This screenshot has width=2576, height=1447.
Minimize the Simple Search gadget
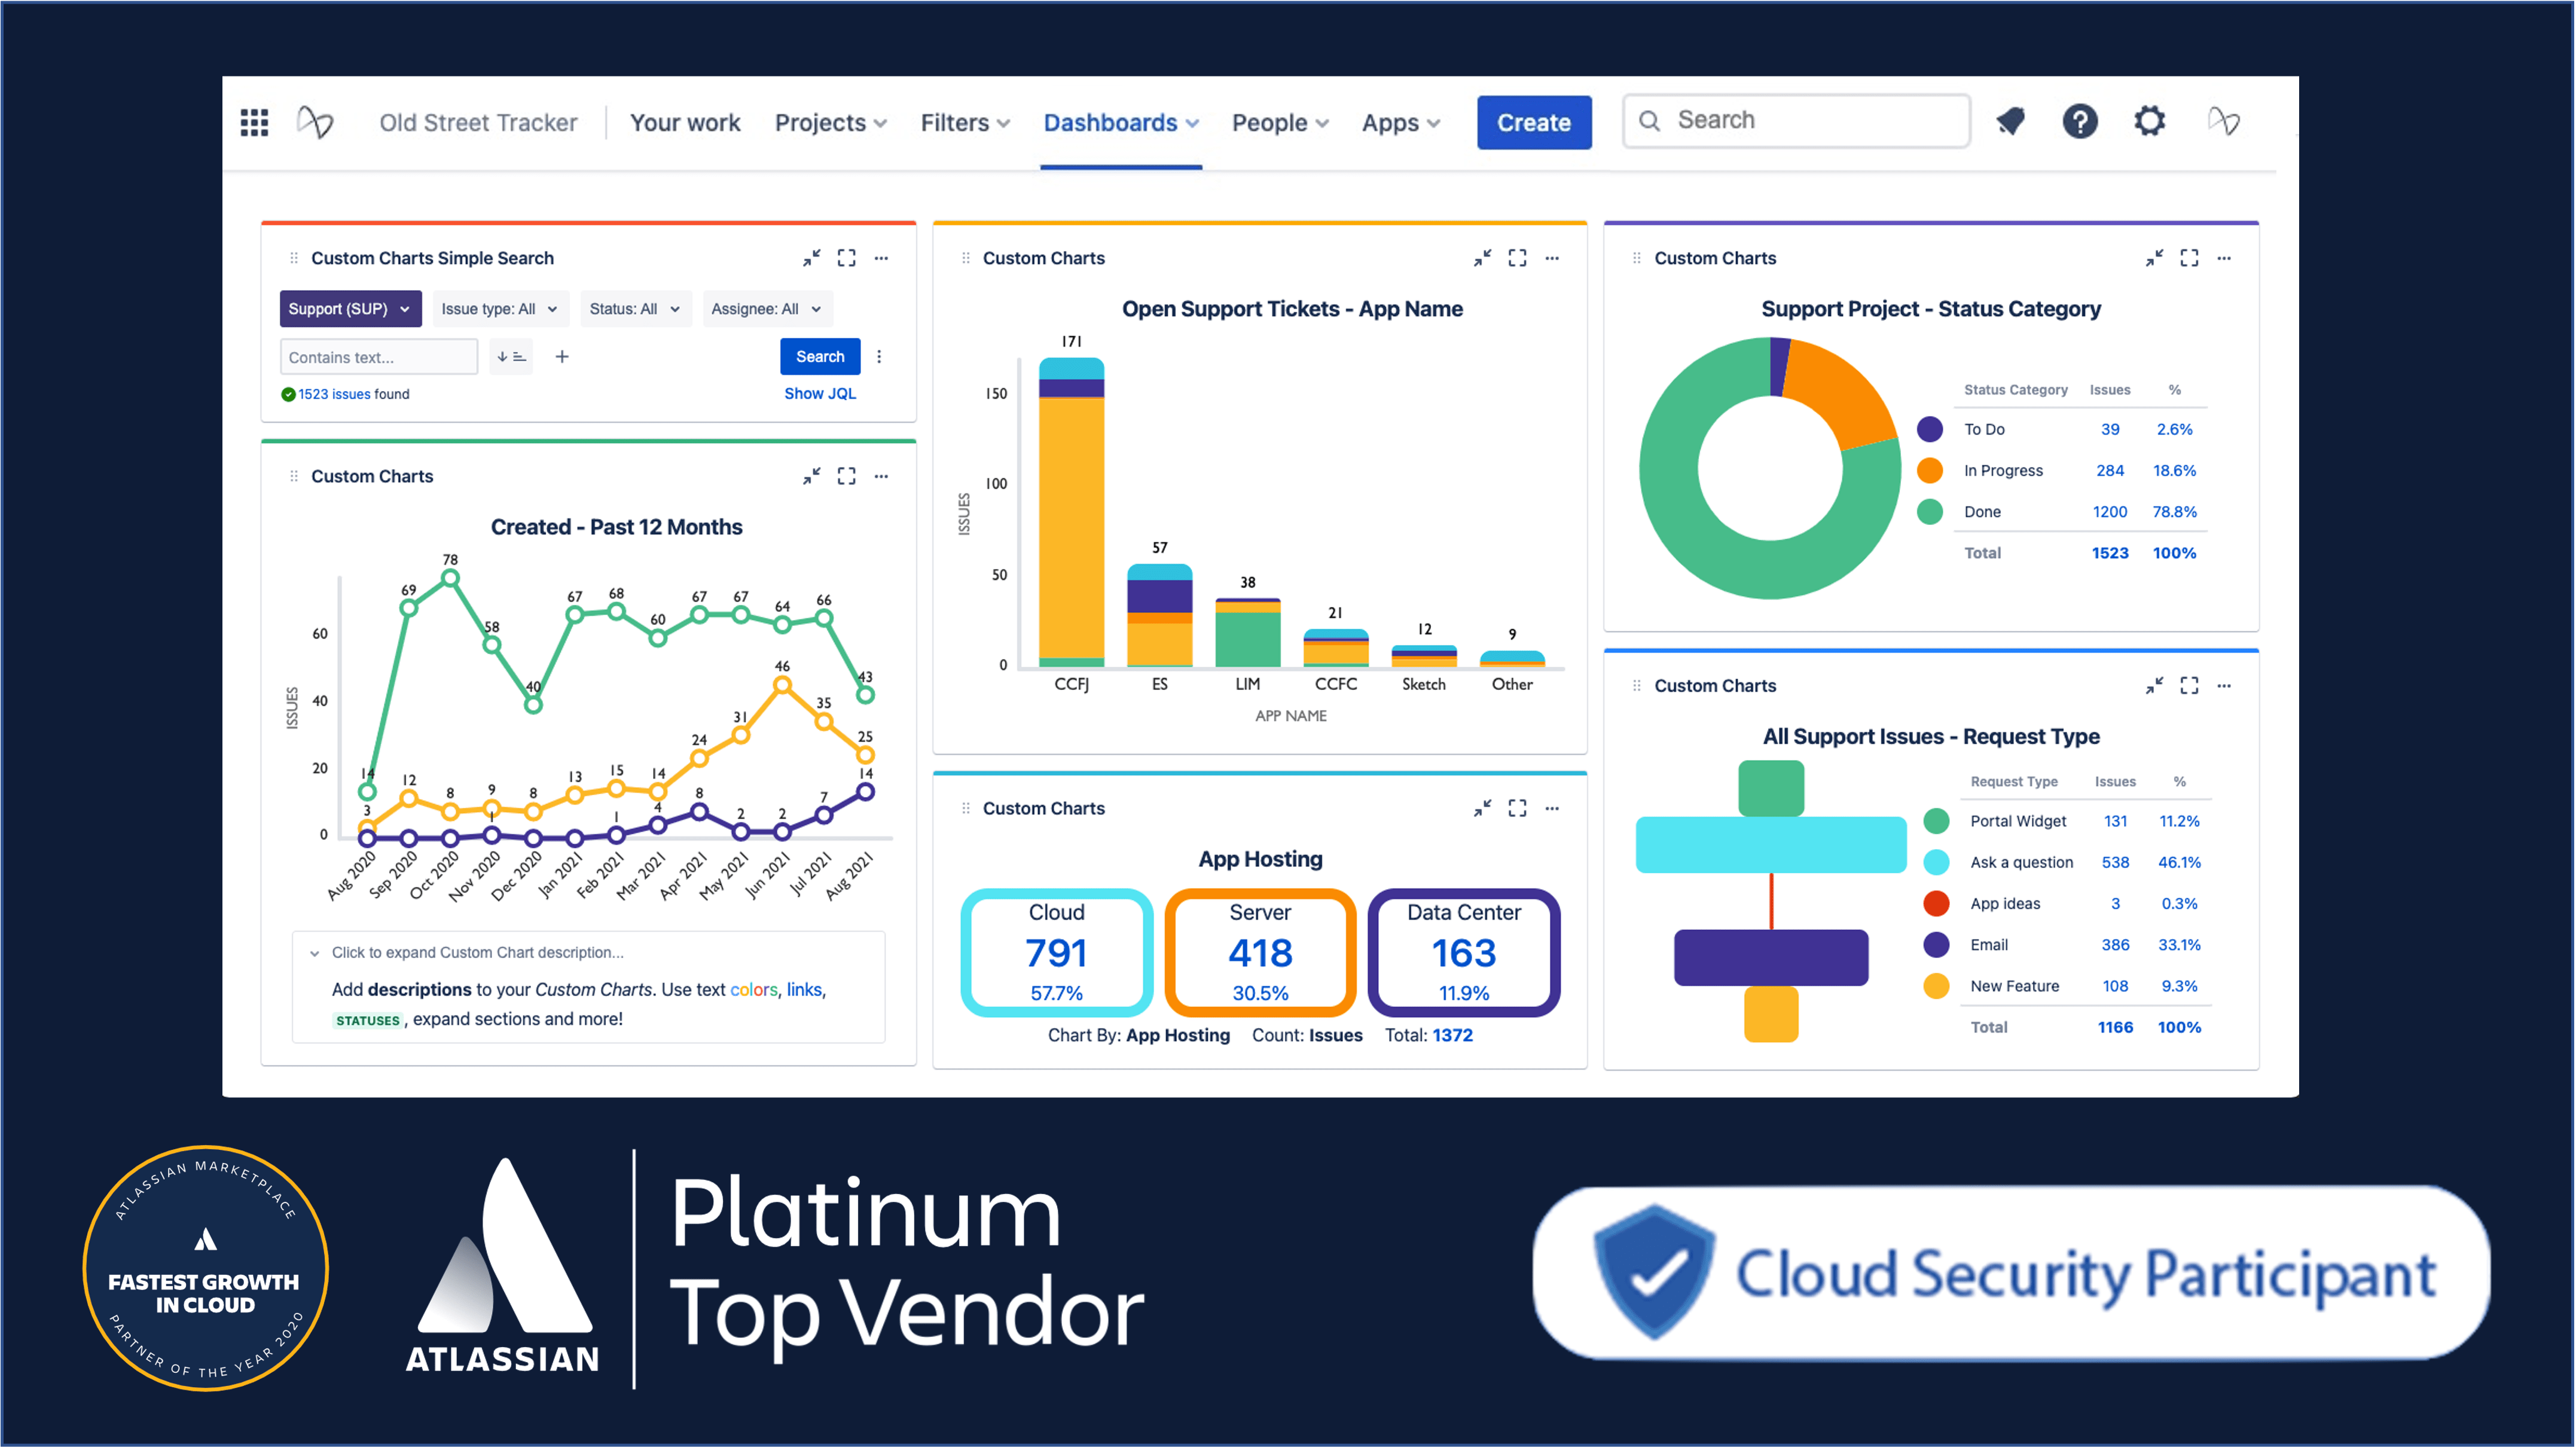(x=811, y=258)
